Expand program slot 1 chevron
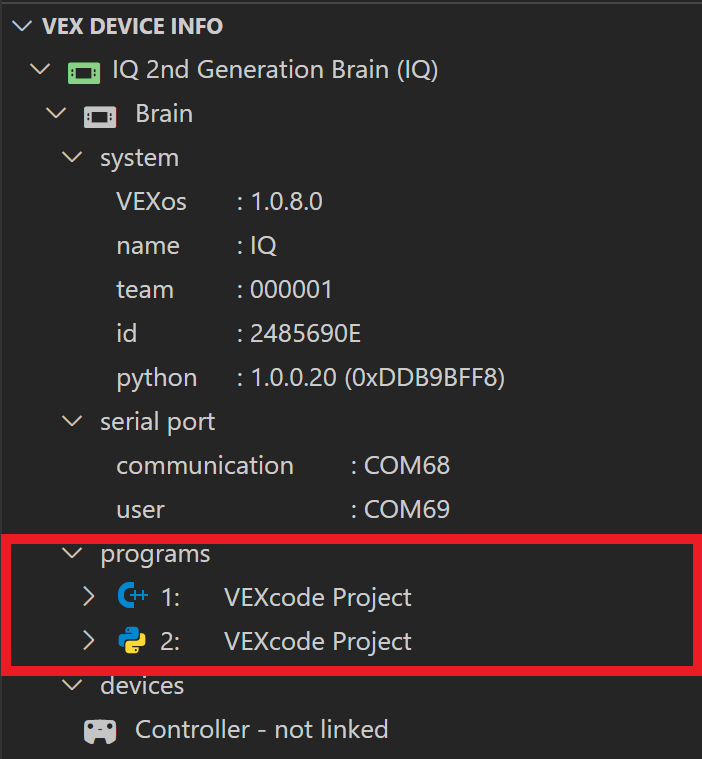The image size is (702, 759). 89,597
